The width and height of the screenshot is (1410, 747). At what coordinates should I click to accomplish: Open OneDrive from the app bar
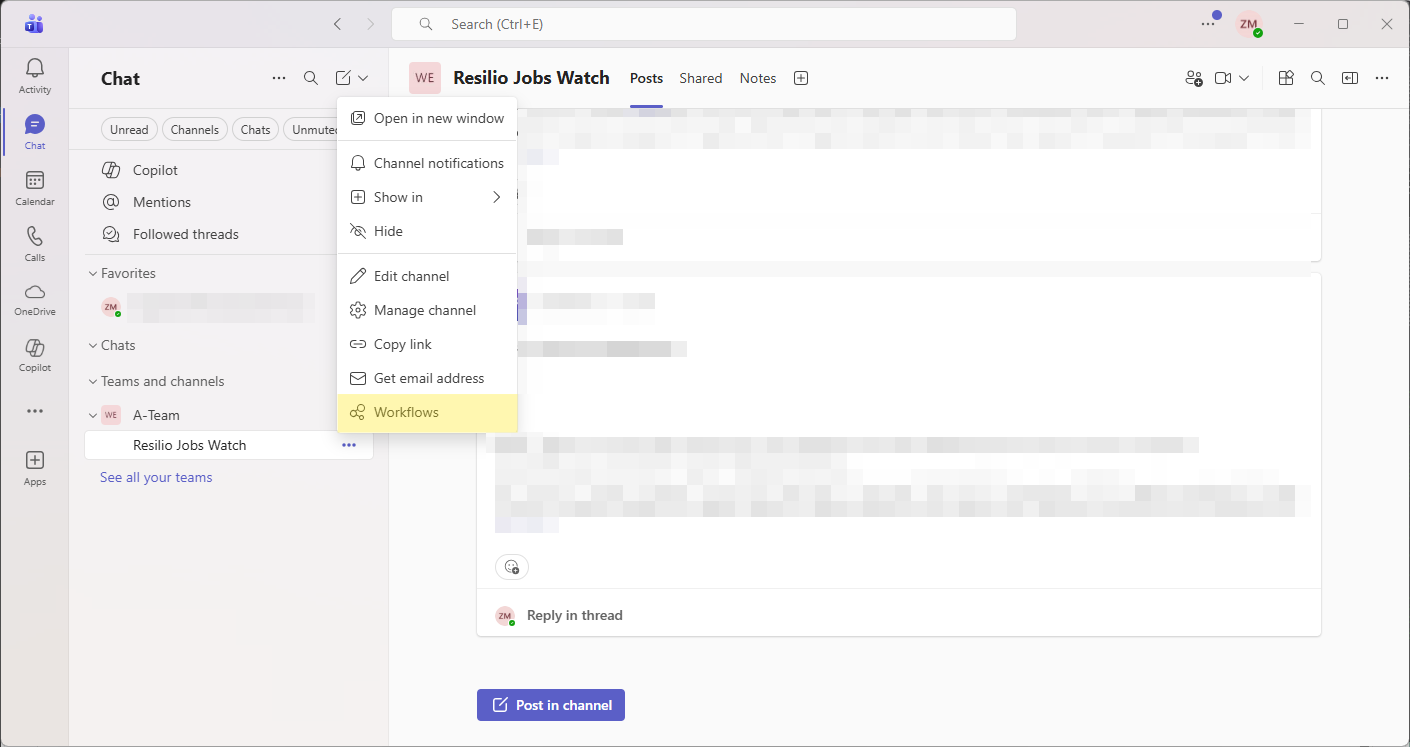35,298
